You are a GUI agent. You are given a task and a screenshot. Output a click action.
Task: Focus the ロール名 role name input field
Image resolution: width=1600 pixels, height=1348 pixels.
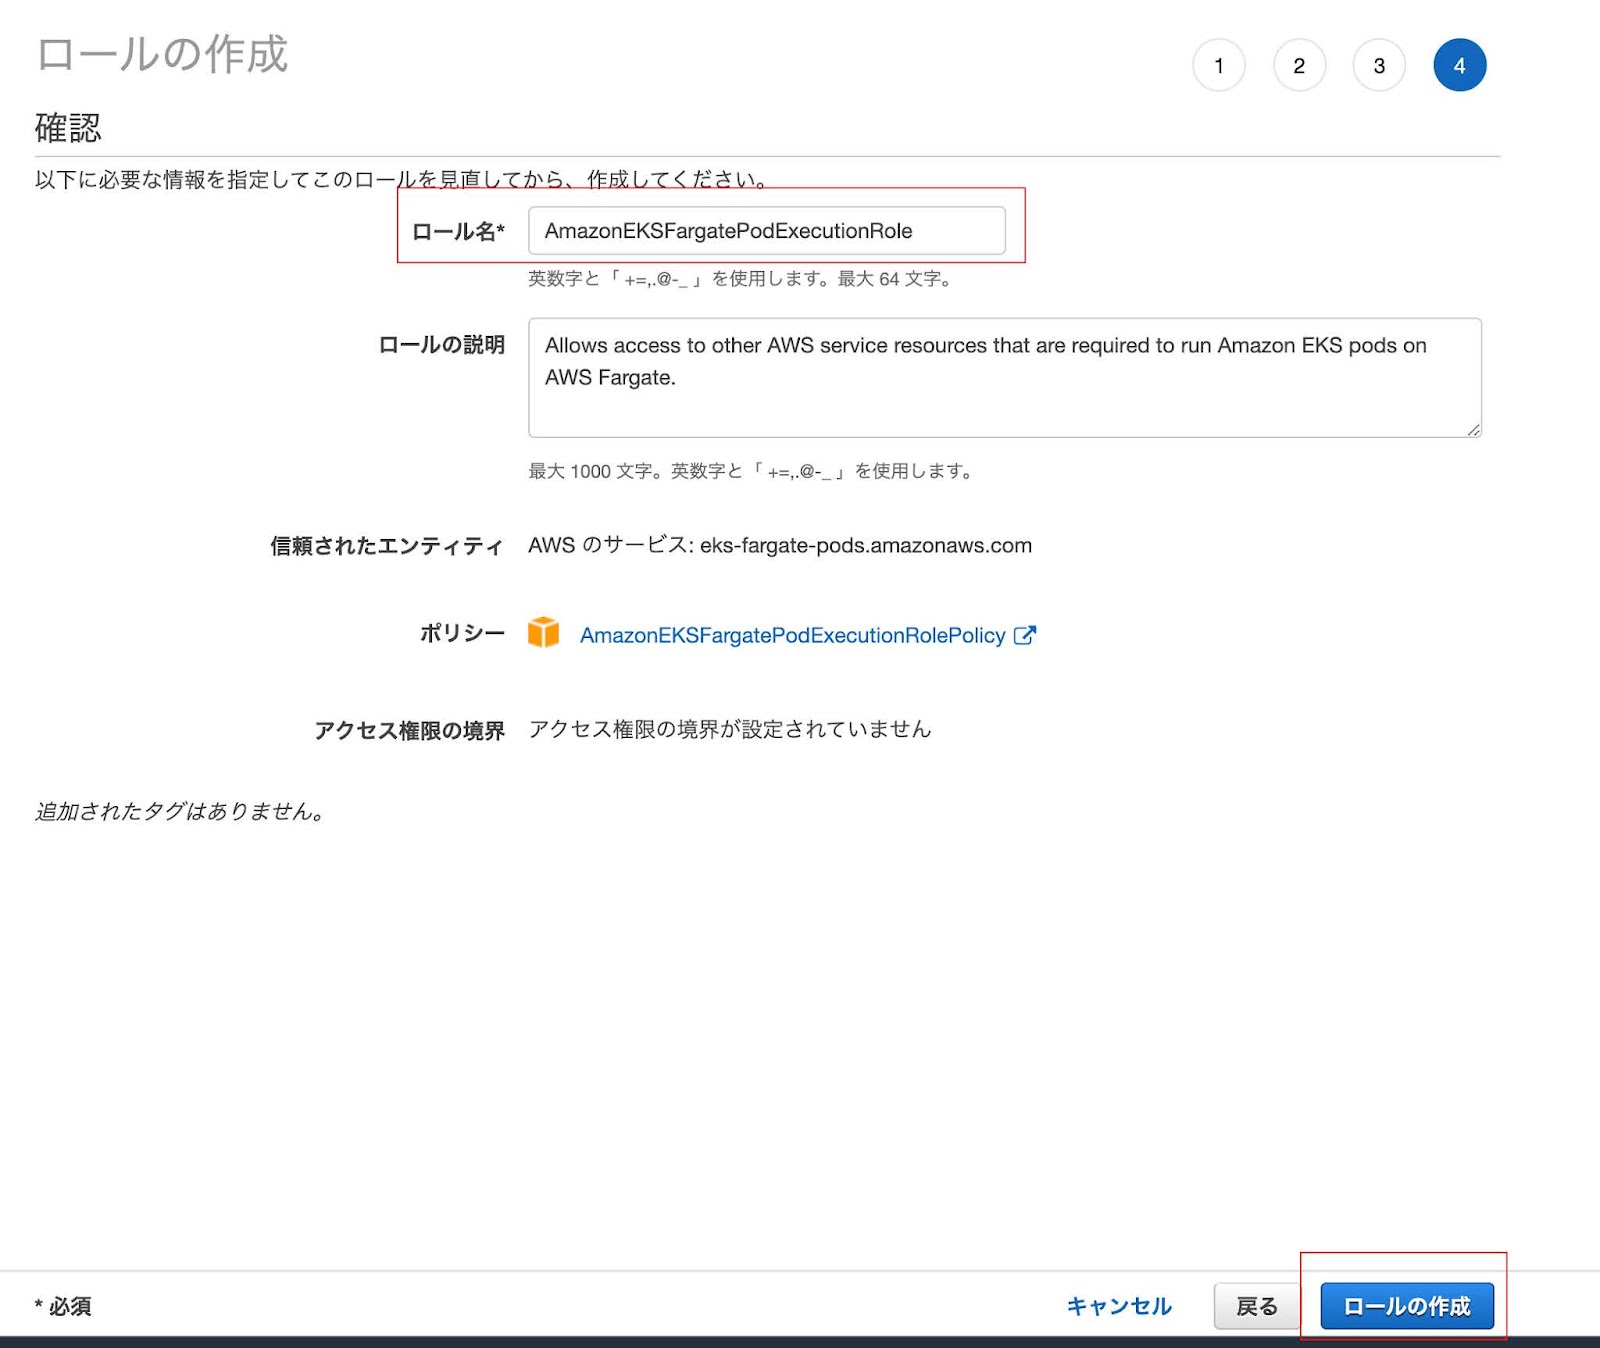coord(767,231)
